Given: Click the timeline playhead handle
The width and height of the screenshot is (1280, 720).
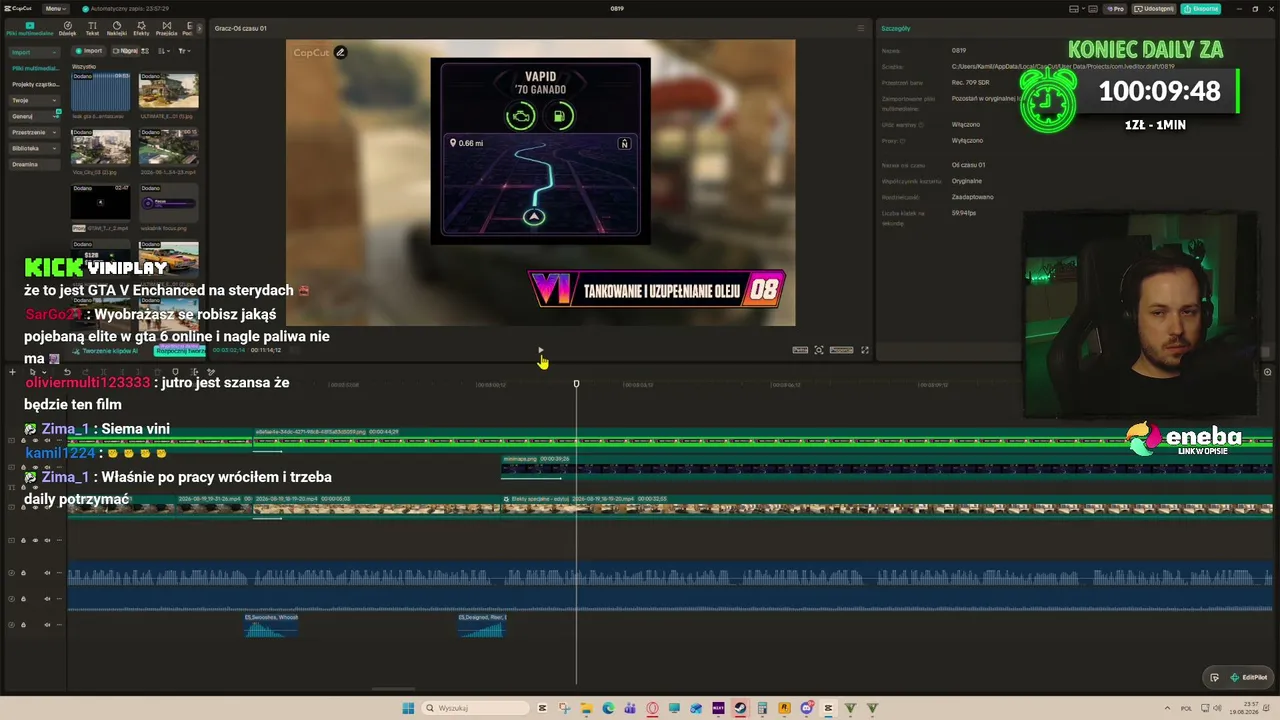Looking at the screenshot, I should point(576,384).
